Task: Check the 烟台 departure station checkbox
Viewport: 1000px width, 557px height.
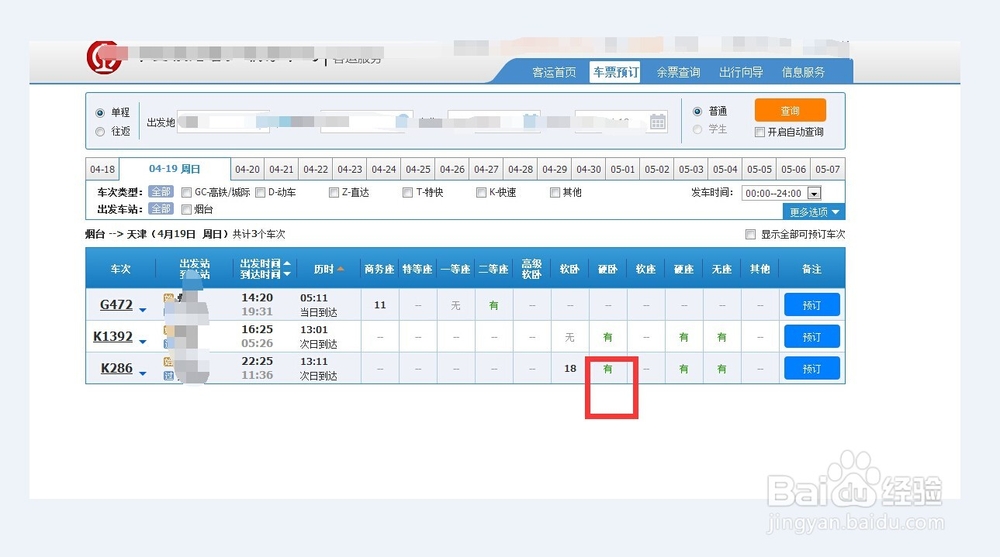Action: click(x=187, y=209)
